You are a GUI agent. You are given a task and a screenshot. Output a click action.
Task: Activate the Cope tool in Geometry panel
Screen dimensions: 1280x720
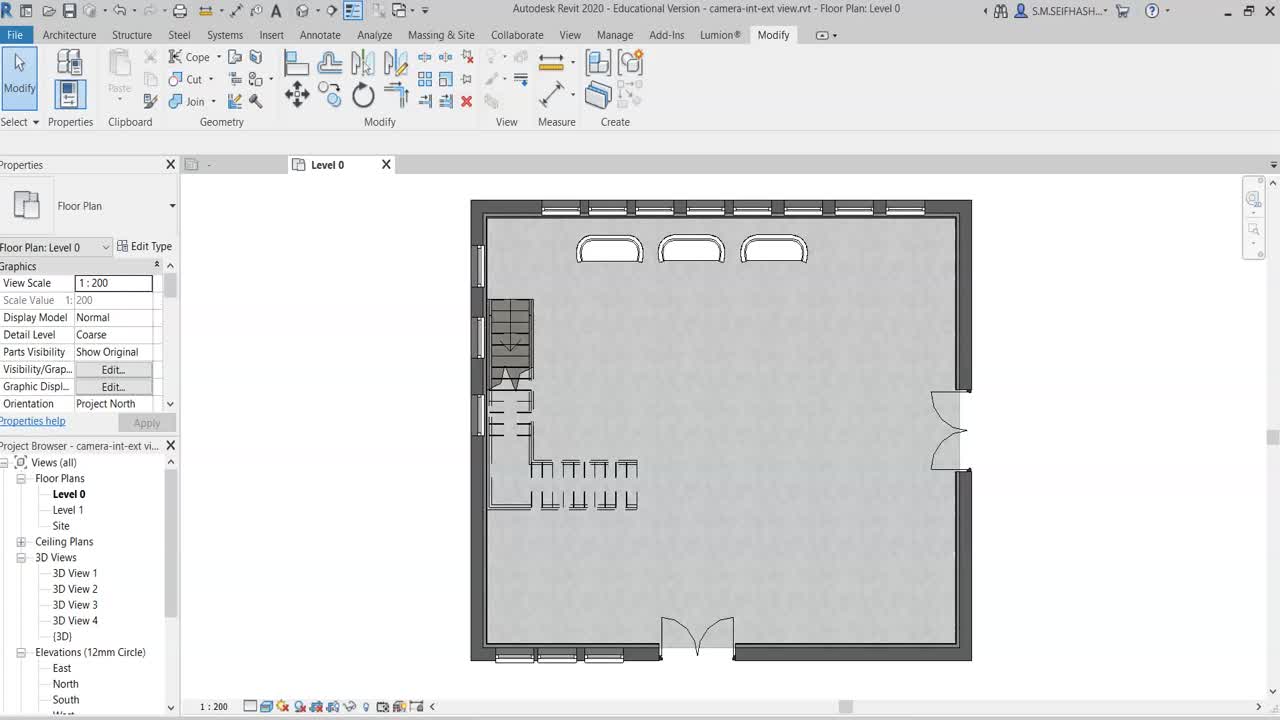(x=191, y=57)
